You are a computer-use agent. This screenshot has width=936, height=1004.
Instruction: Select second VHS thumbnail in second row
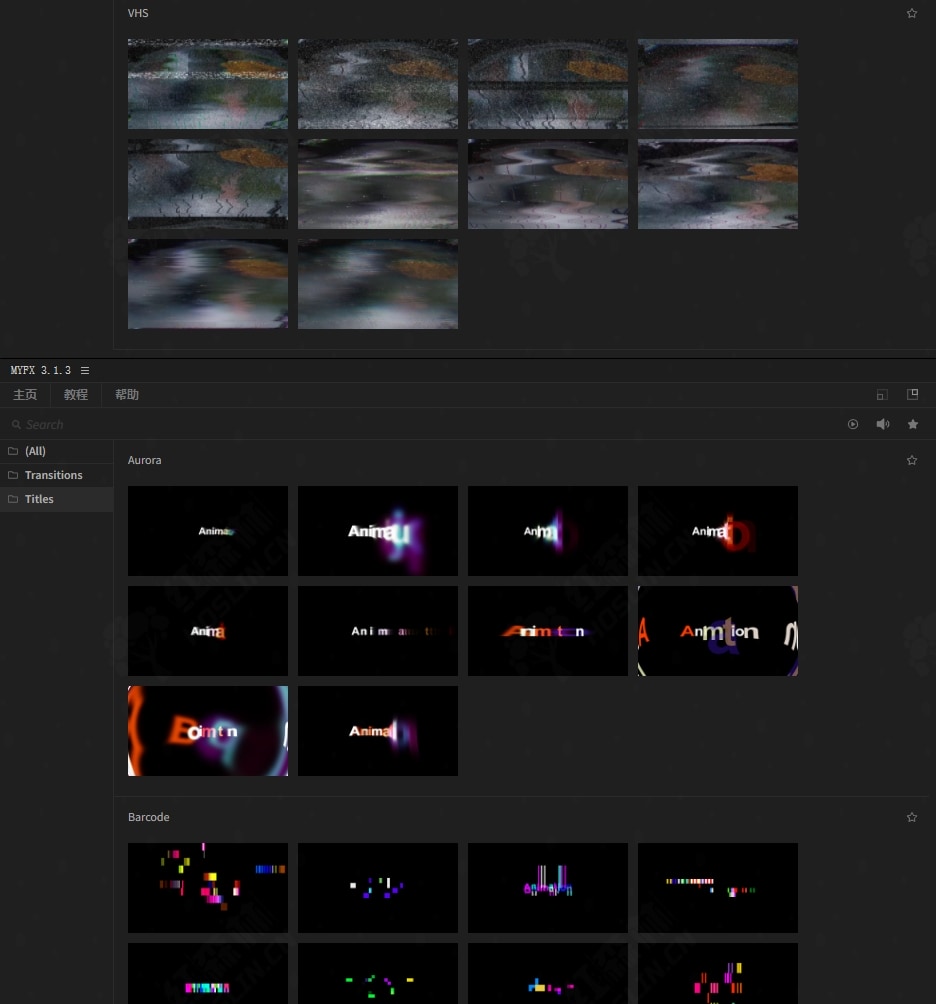tap(378, 184)
